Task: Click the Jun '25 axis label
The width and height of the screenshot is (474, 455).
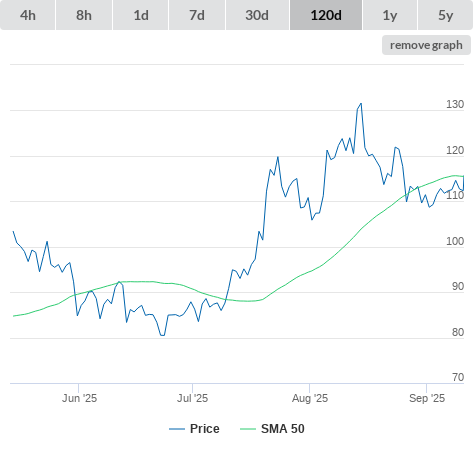Action: [79, 398]
